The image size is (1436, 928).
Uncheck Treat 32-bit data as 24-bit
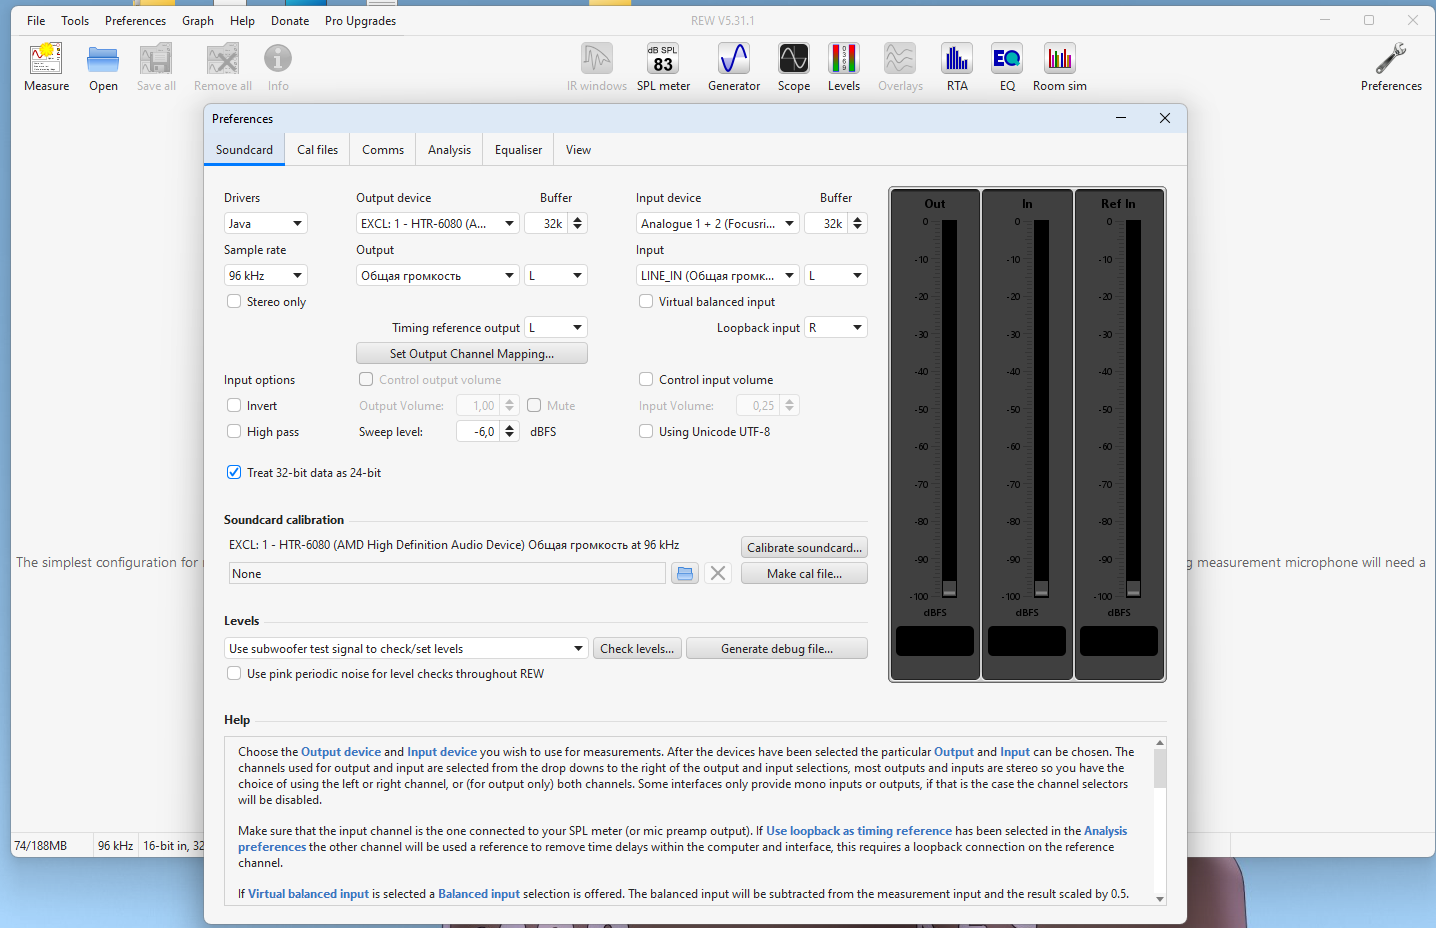click(234, 473)
